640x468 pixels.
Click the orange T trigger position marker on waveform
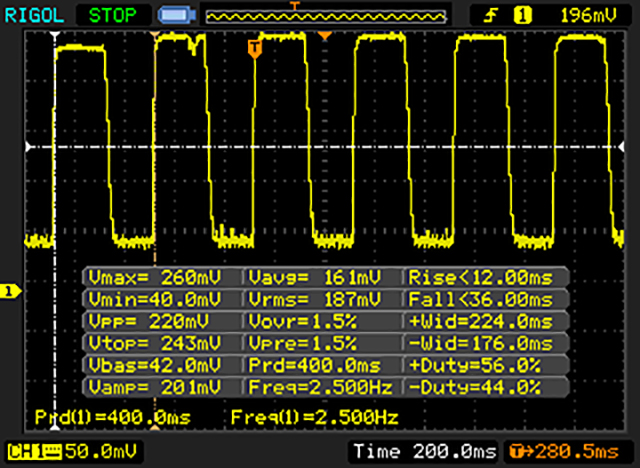click(x=255, y=49)
